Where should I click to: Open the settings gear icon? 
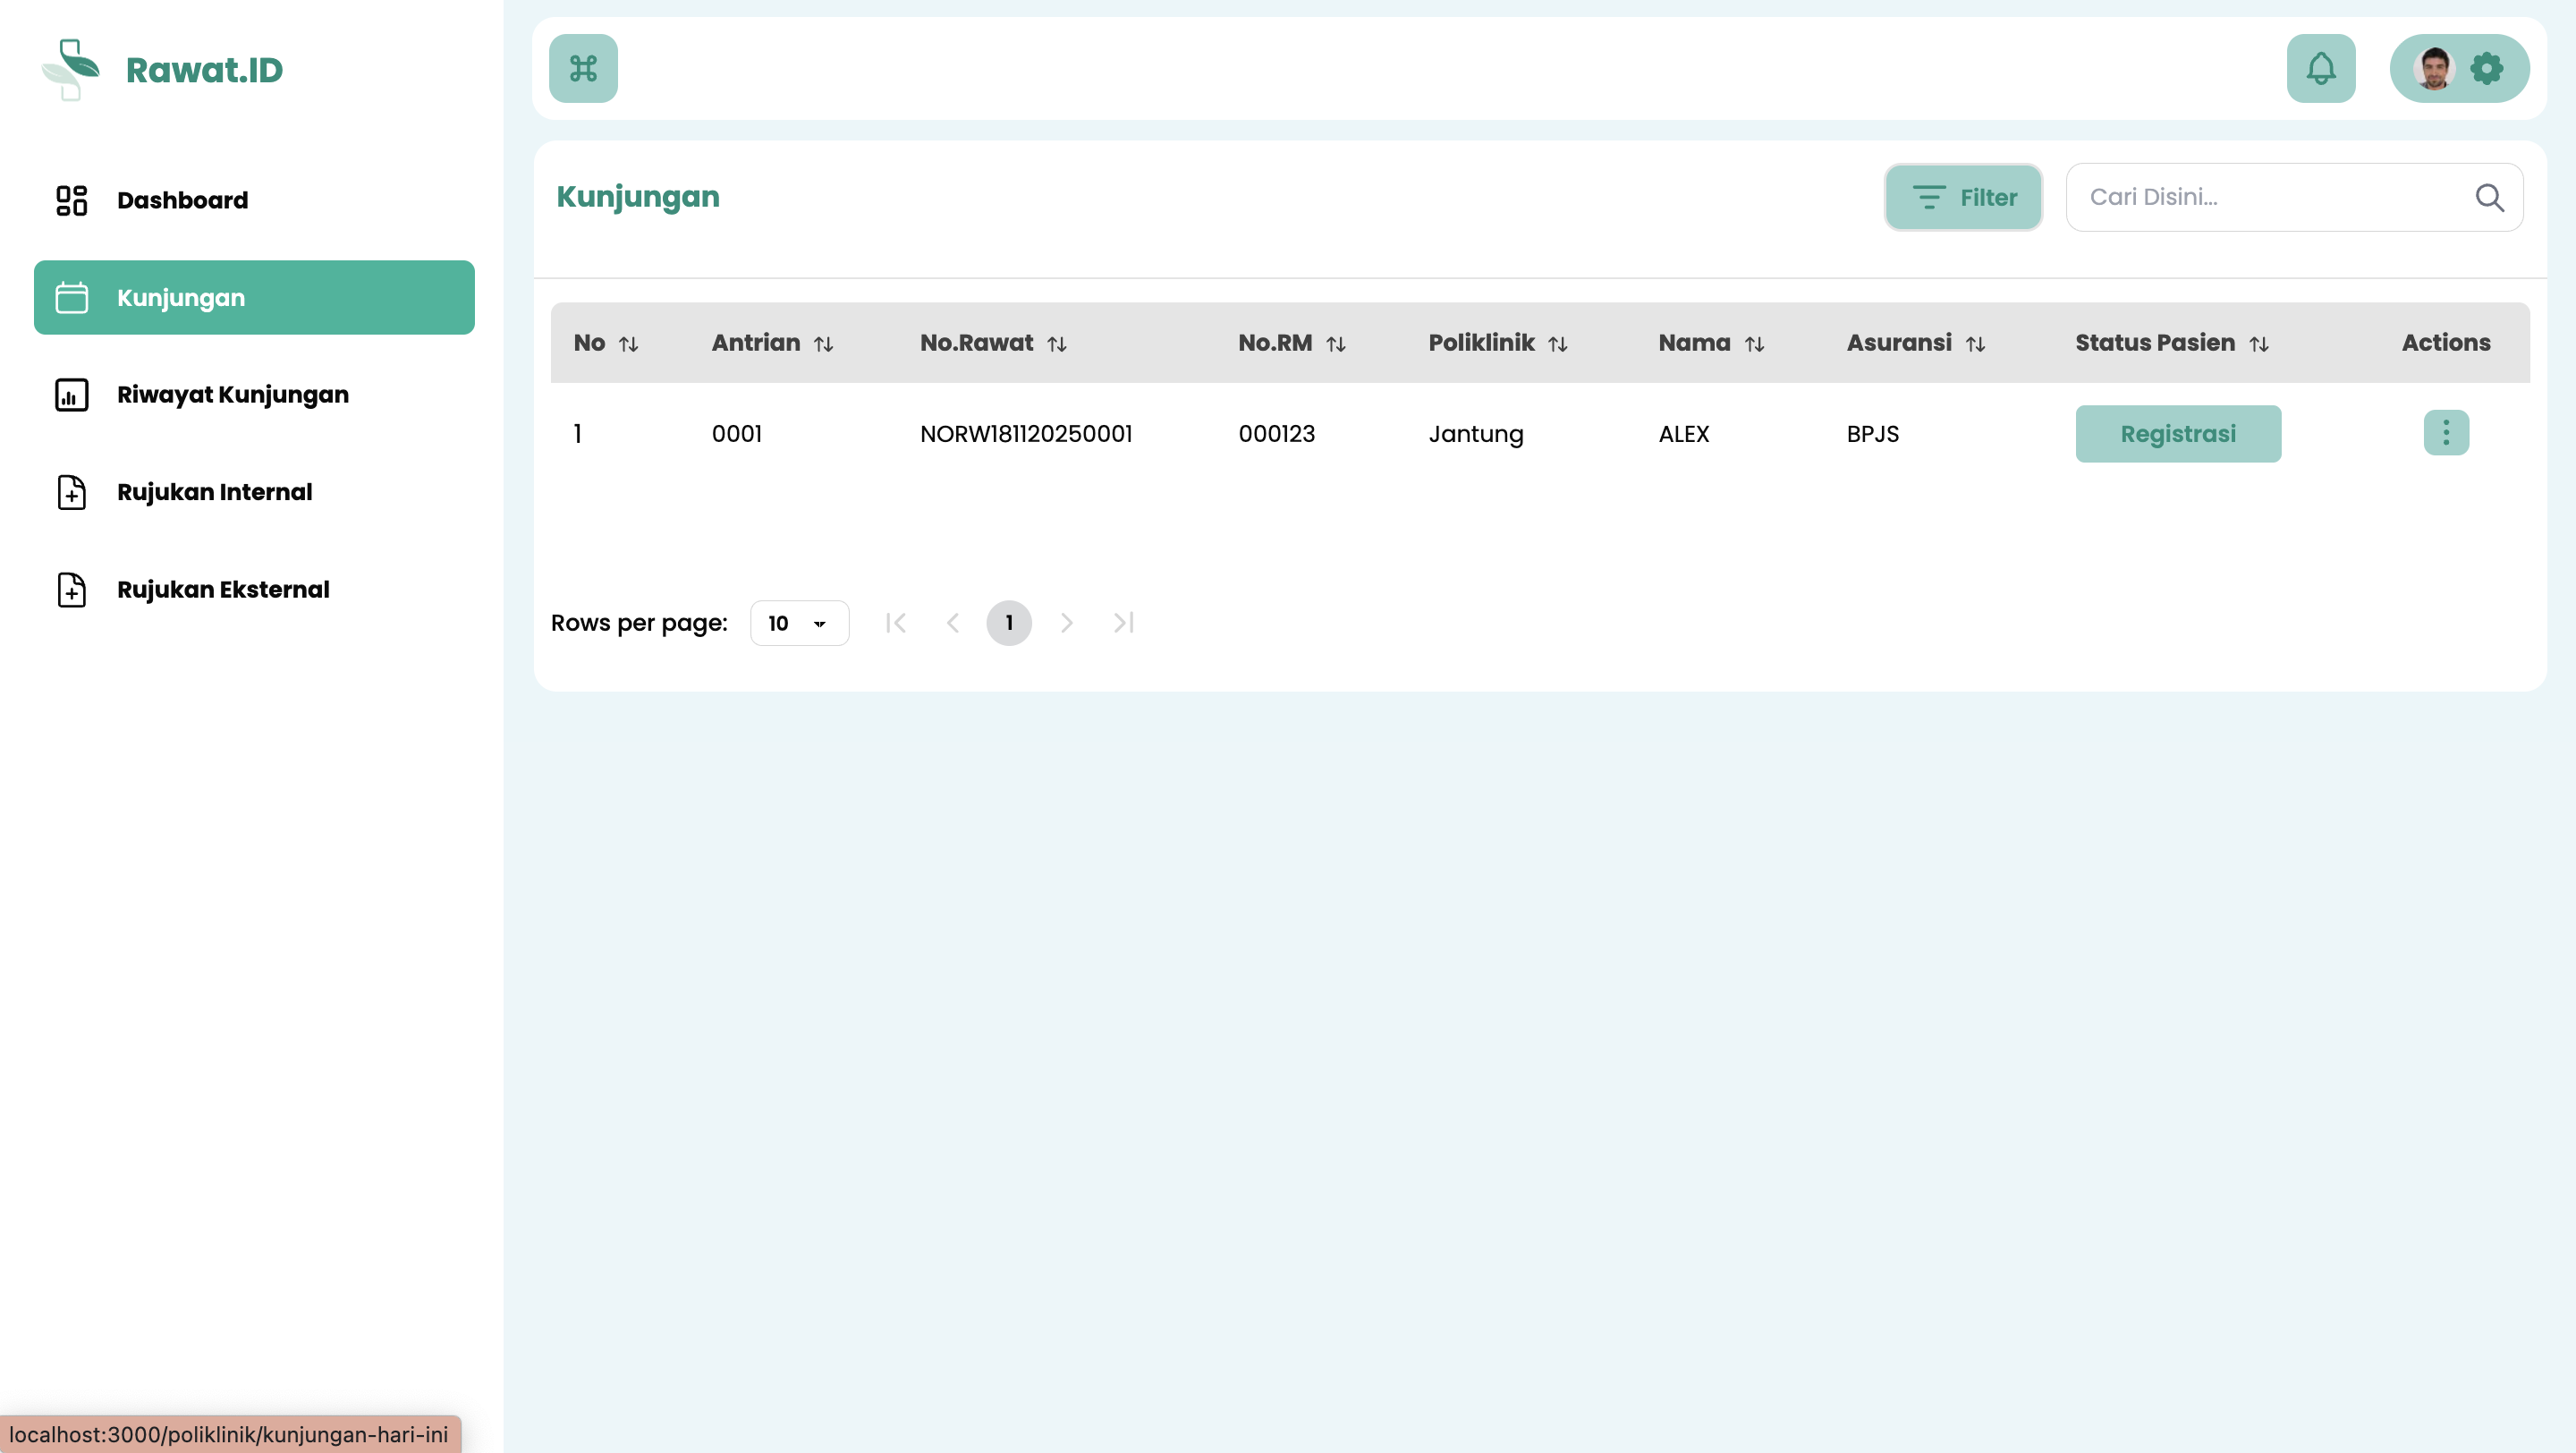tap(2486, 68)
